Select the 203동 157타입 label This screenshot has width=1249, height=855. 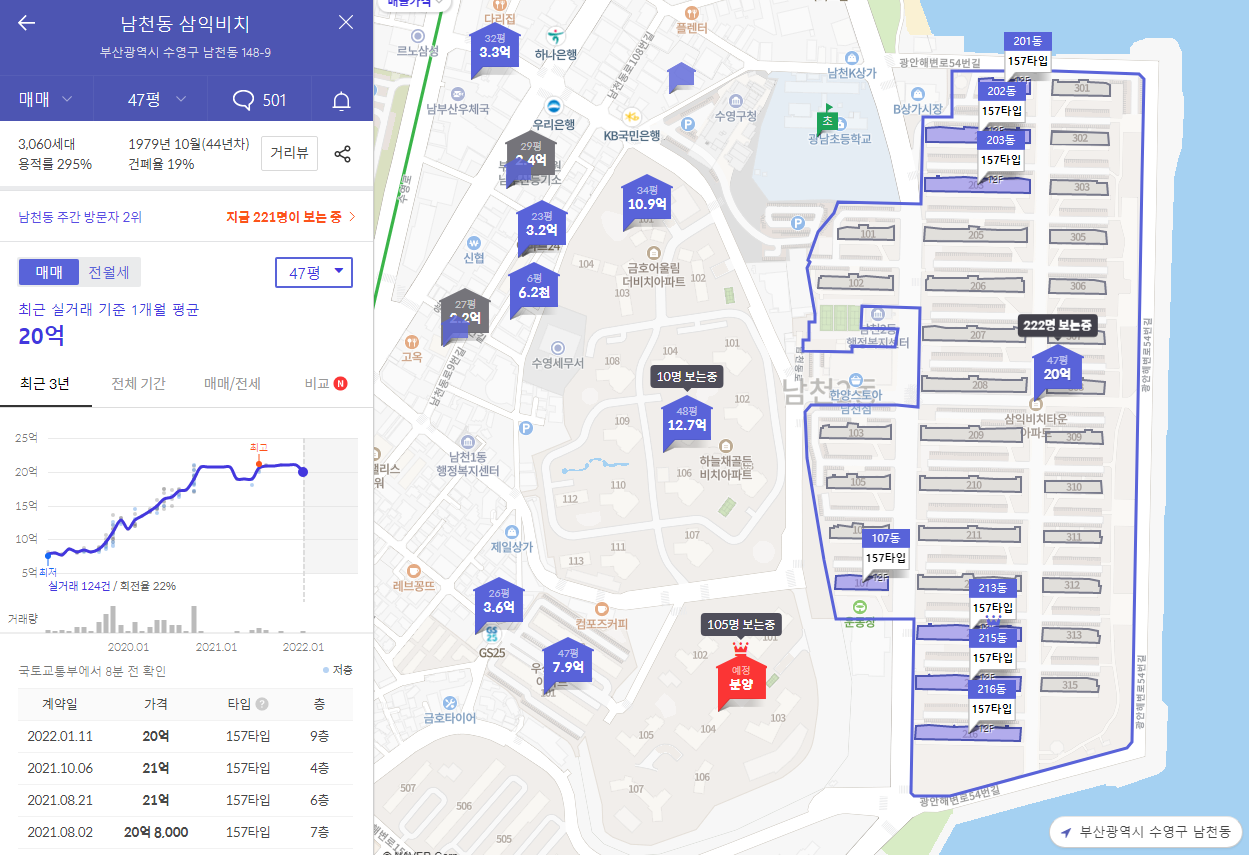(x=1000, y=150)
